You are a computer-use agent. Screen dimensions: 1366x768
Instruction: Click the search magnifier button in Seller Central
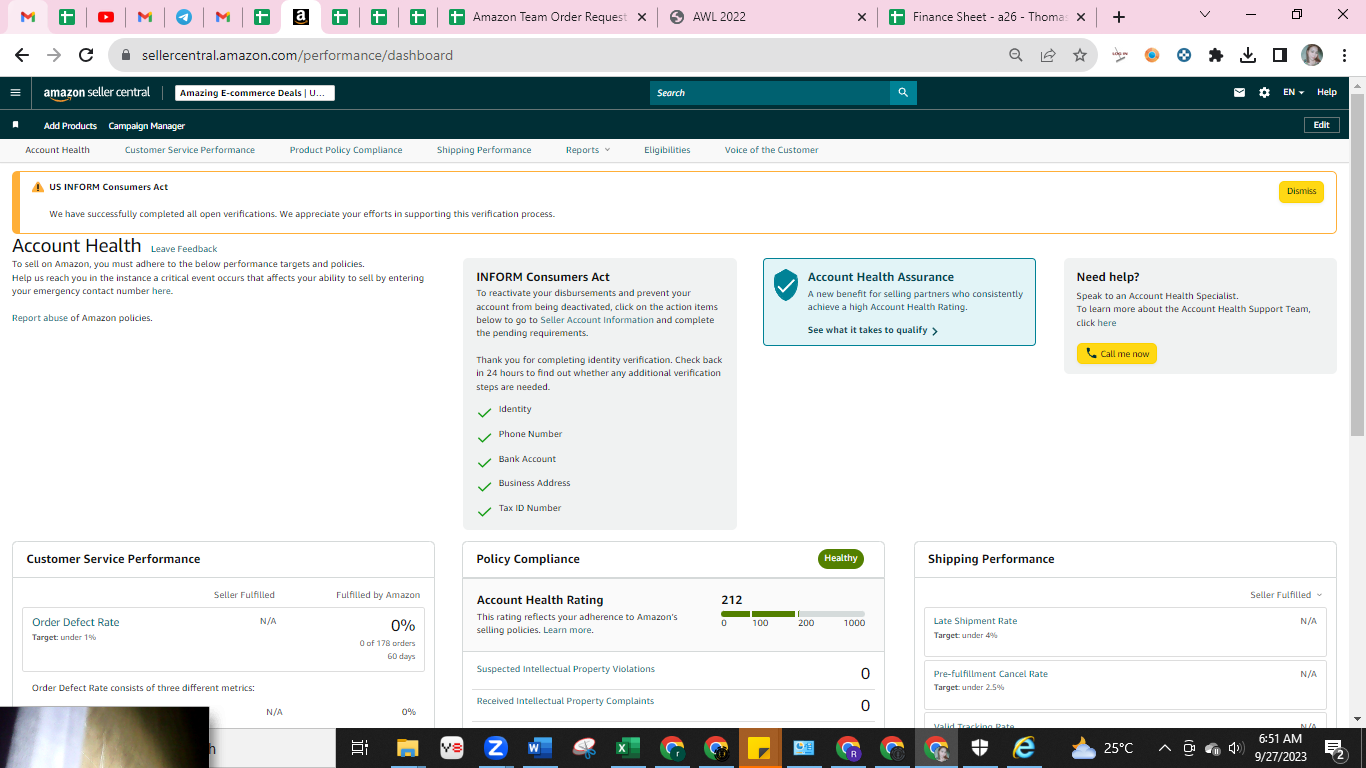[x=903, y=93]
